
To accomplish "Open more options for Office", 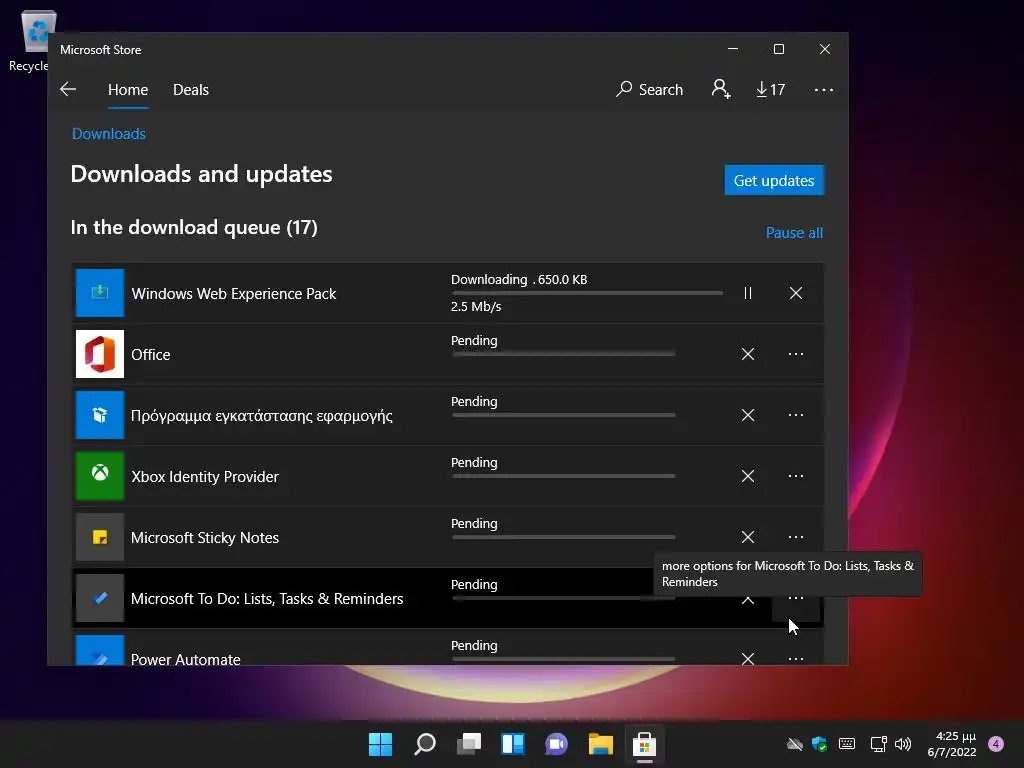I will pos(795,354).
